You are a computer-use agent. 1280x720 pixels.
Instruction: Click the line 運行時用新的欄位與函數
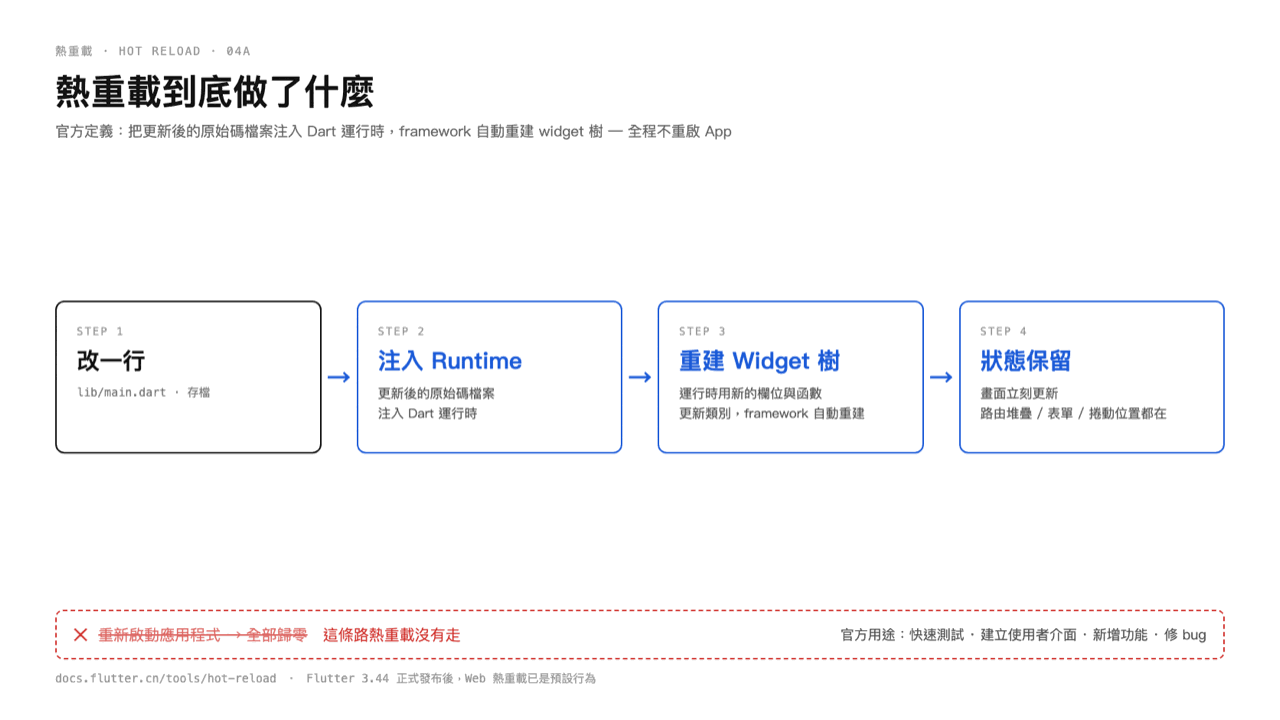[750, 393]
